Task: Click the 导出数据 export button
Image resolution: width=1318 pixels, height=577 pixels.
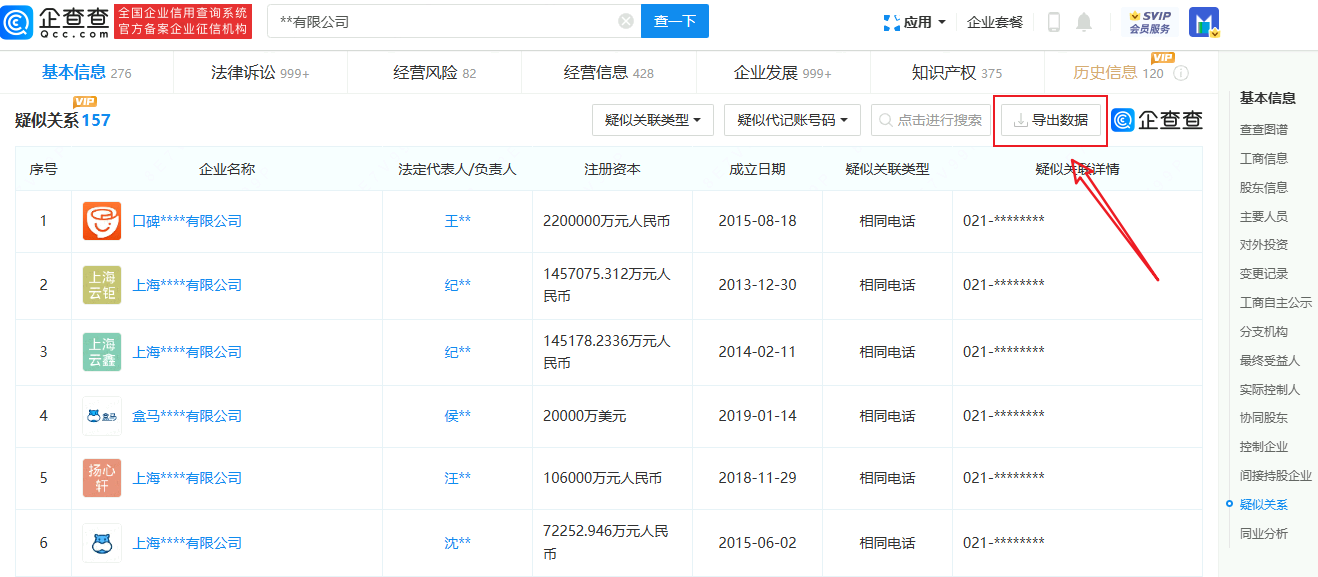Action: pos(1050,120)
